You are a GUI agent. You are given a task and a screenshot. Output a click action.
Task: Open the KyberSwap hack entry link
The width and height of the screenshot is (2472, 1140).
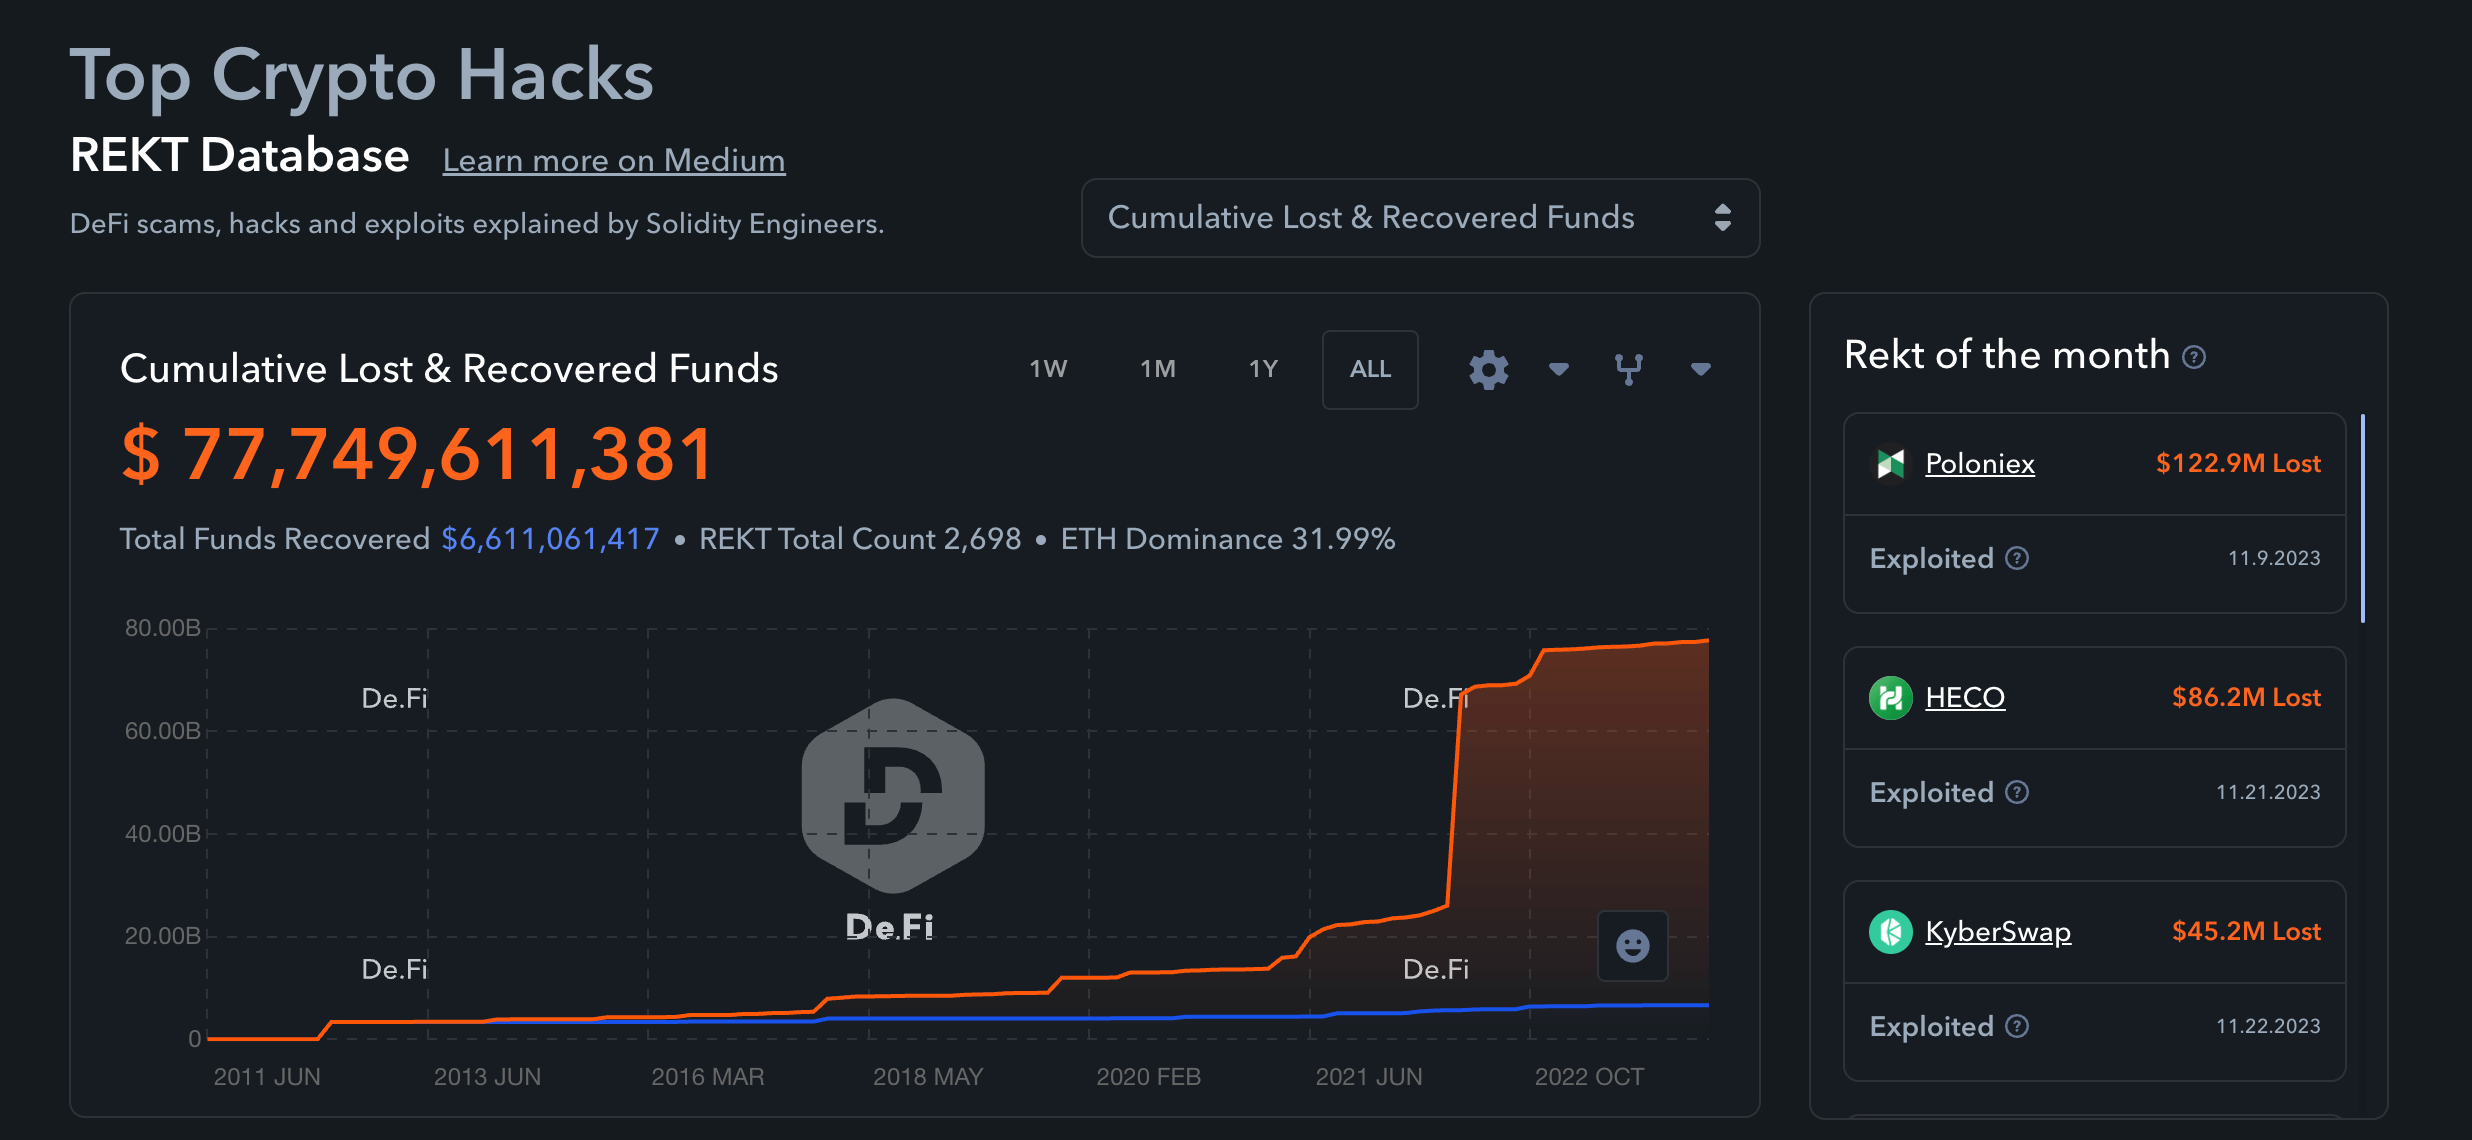pos(1998,931)
